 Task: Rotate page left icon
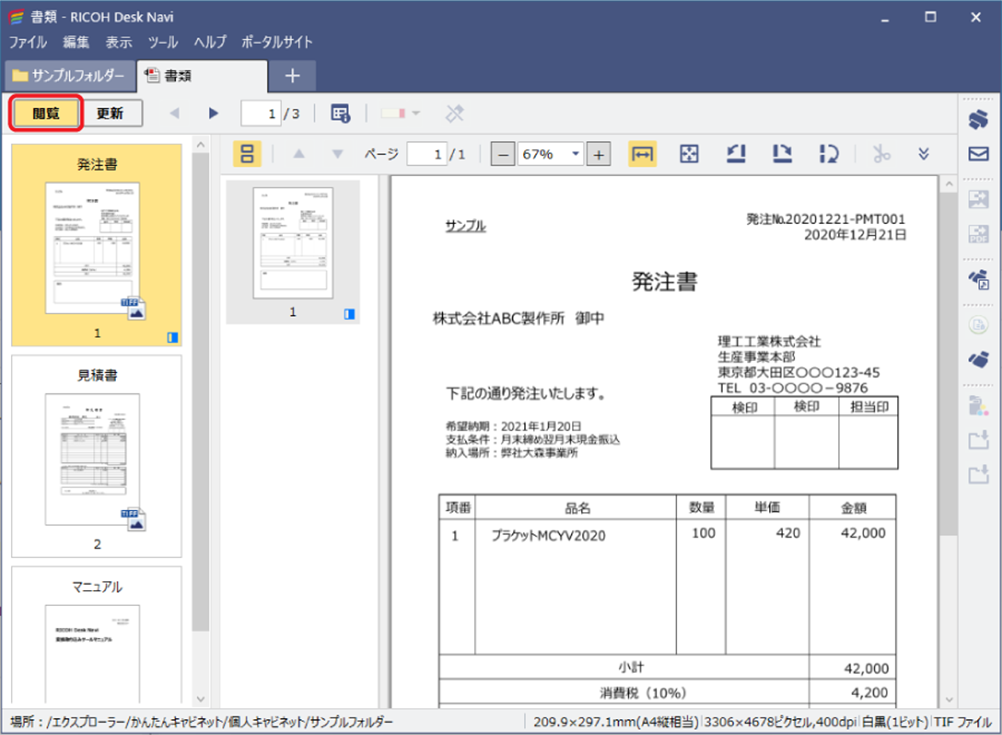click(x=736, y=154)
